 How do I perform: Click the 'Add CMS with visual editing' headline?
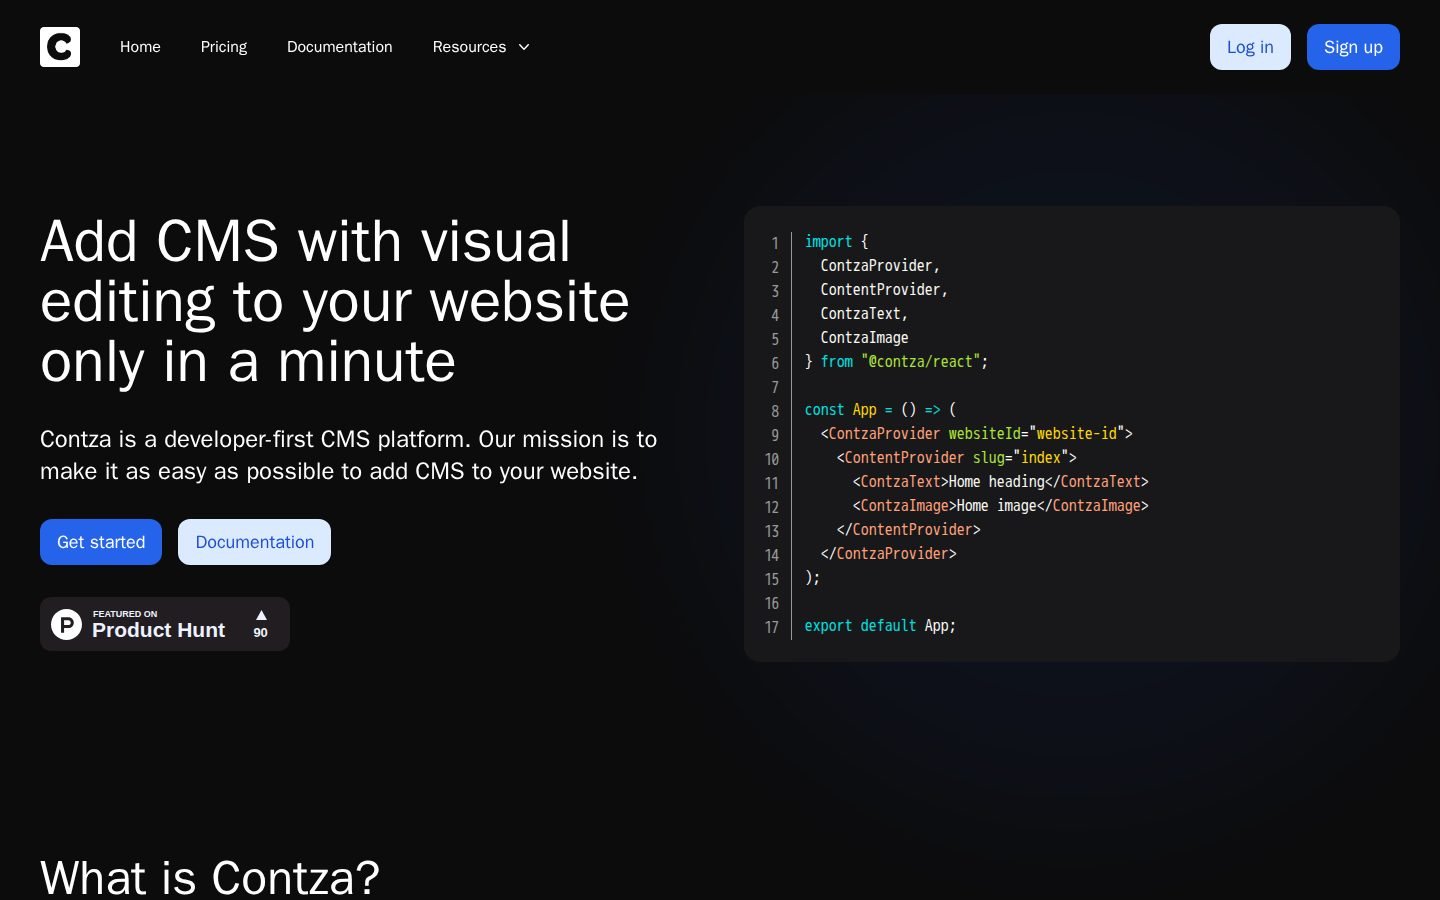[335, 301]
